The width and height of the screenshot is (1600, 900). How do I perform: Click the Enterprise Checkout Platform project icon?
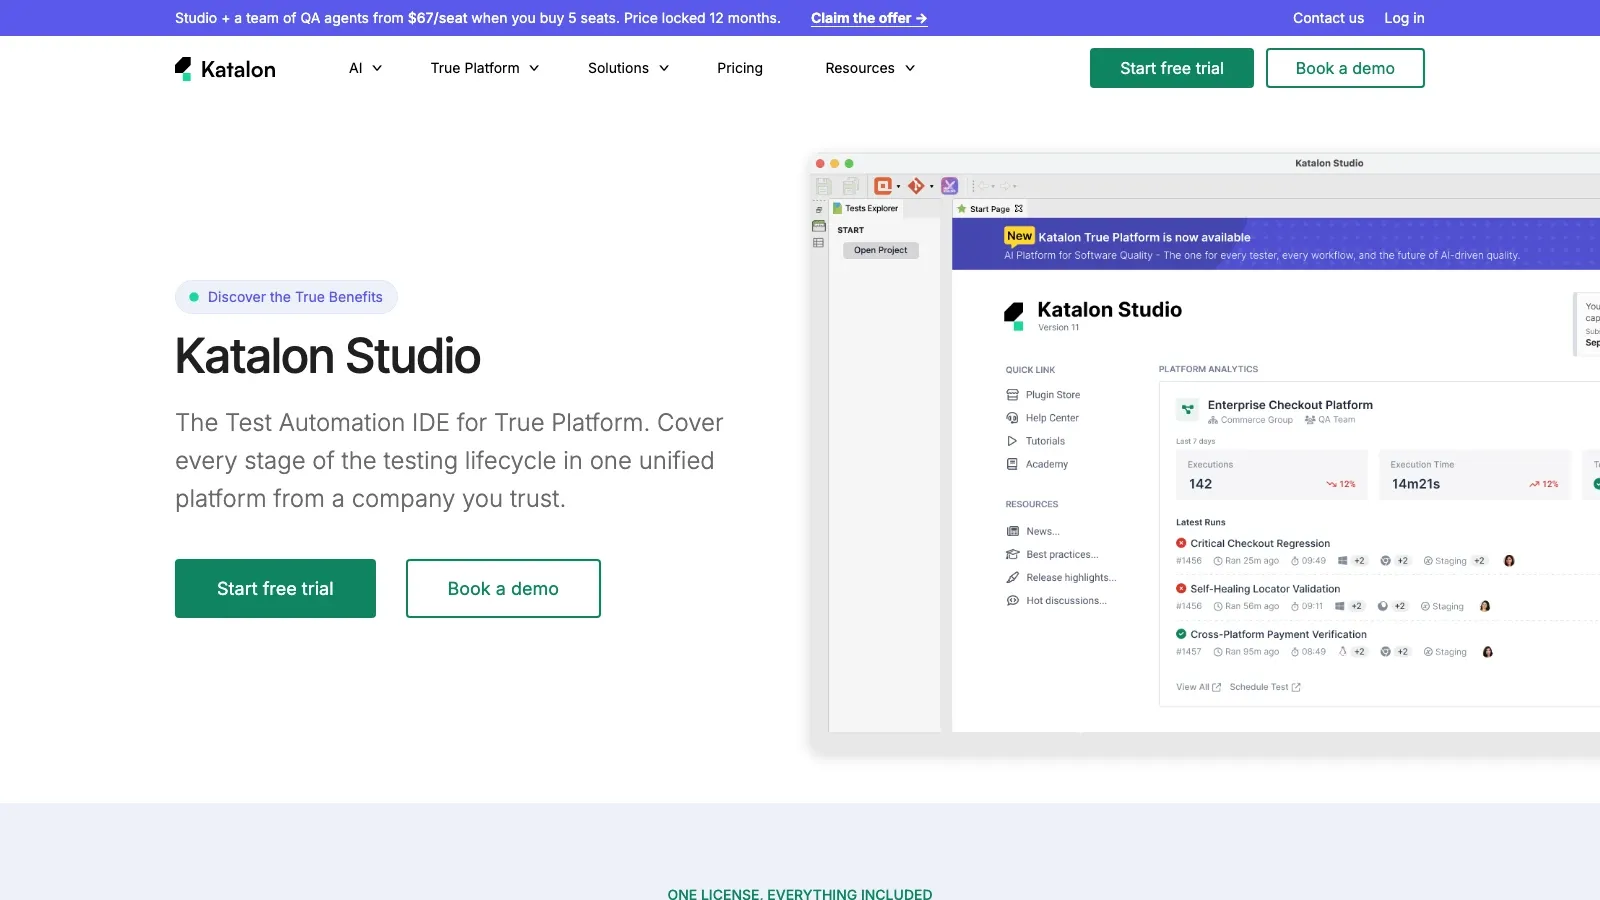[1188, 409]
